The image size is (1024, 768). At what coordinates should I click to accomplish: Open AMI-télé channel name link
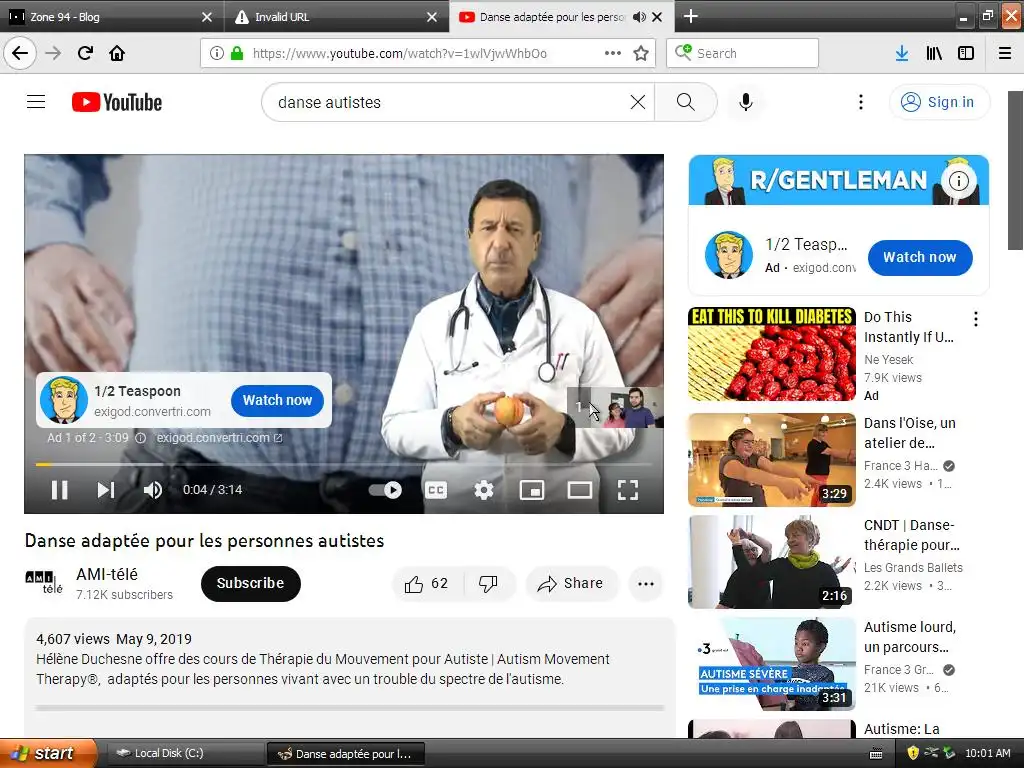pos(107,574)
